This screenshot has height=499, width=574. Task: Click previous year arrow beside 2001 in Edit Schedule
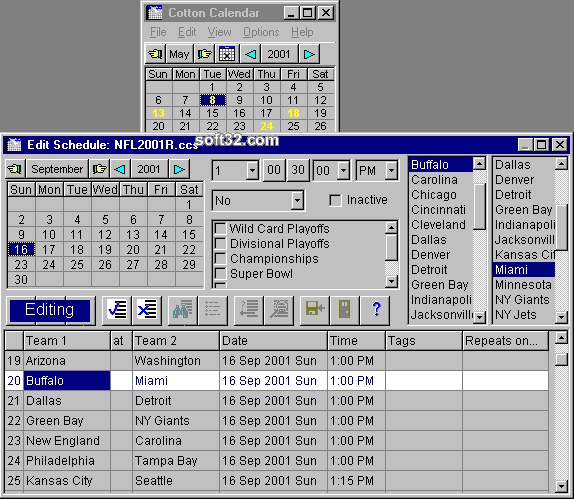pos(120,169)
